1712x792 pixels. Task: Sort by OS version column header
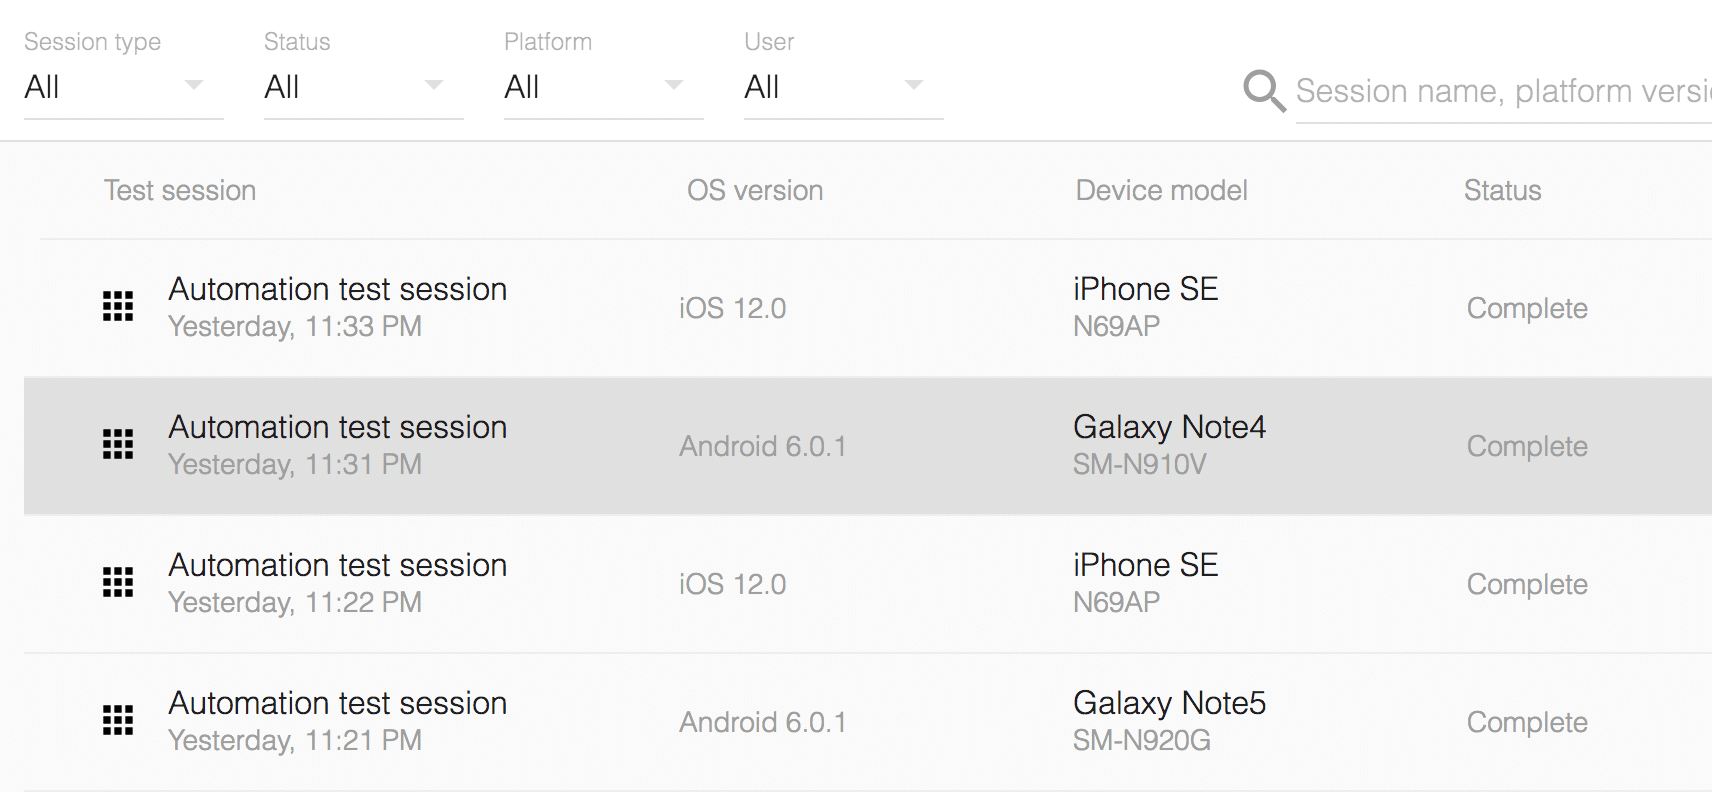pos(755,190)
